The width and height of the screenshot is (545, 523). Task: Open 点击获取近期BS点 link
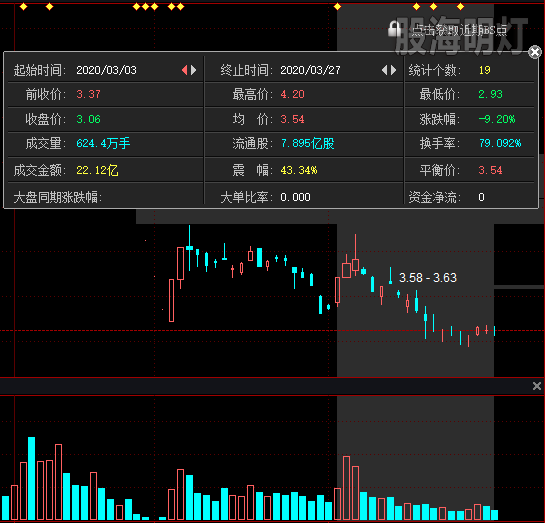coord(459,31)
